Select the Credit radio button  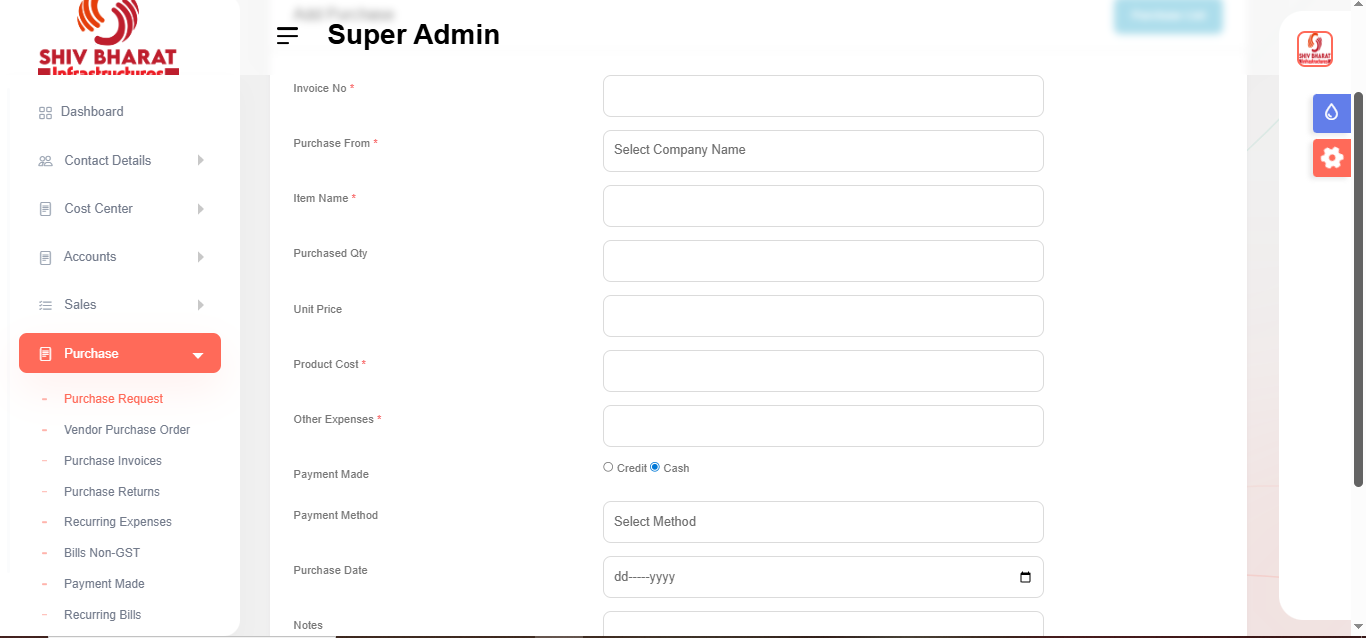(608, 467)
